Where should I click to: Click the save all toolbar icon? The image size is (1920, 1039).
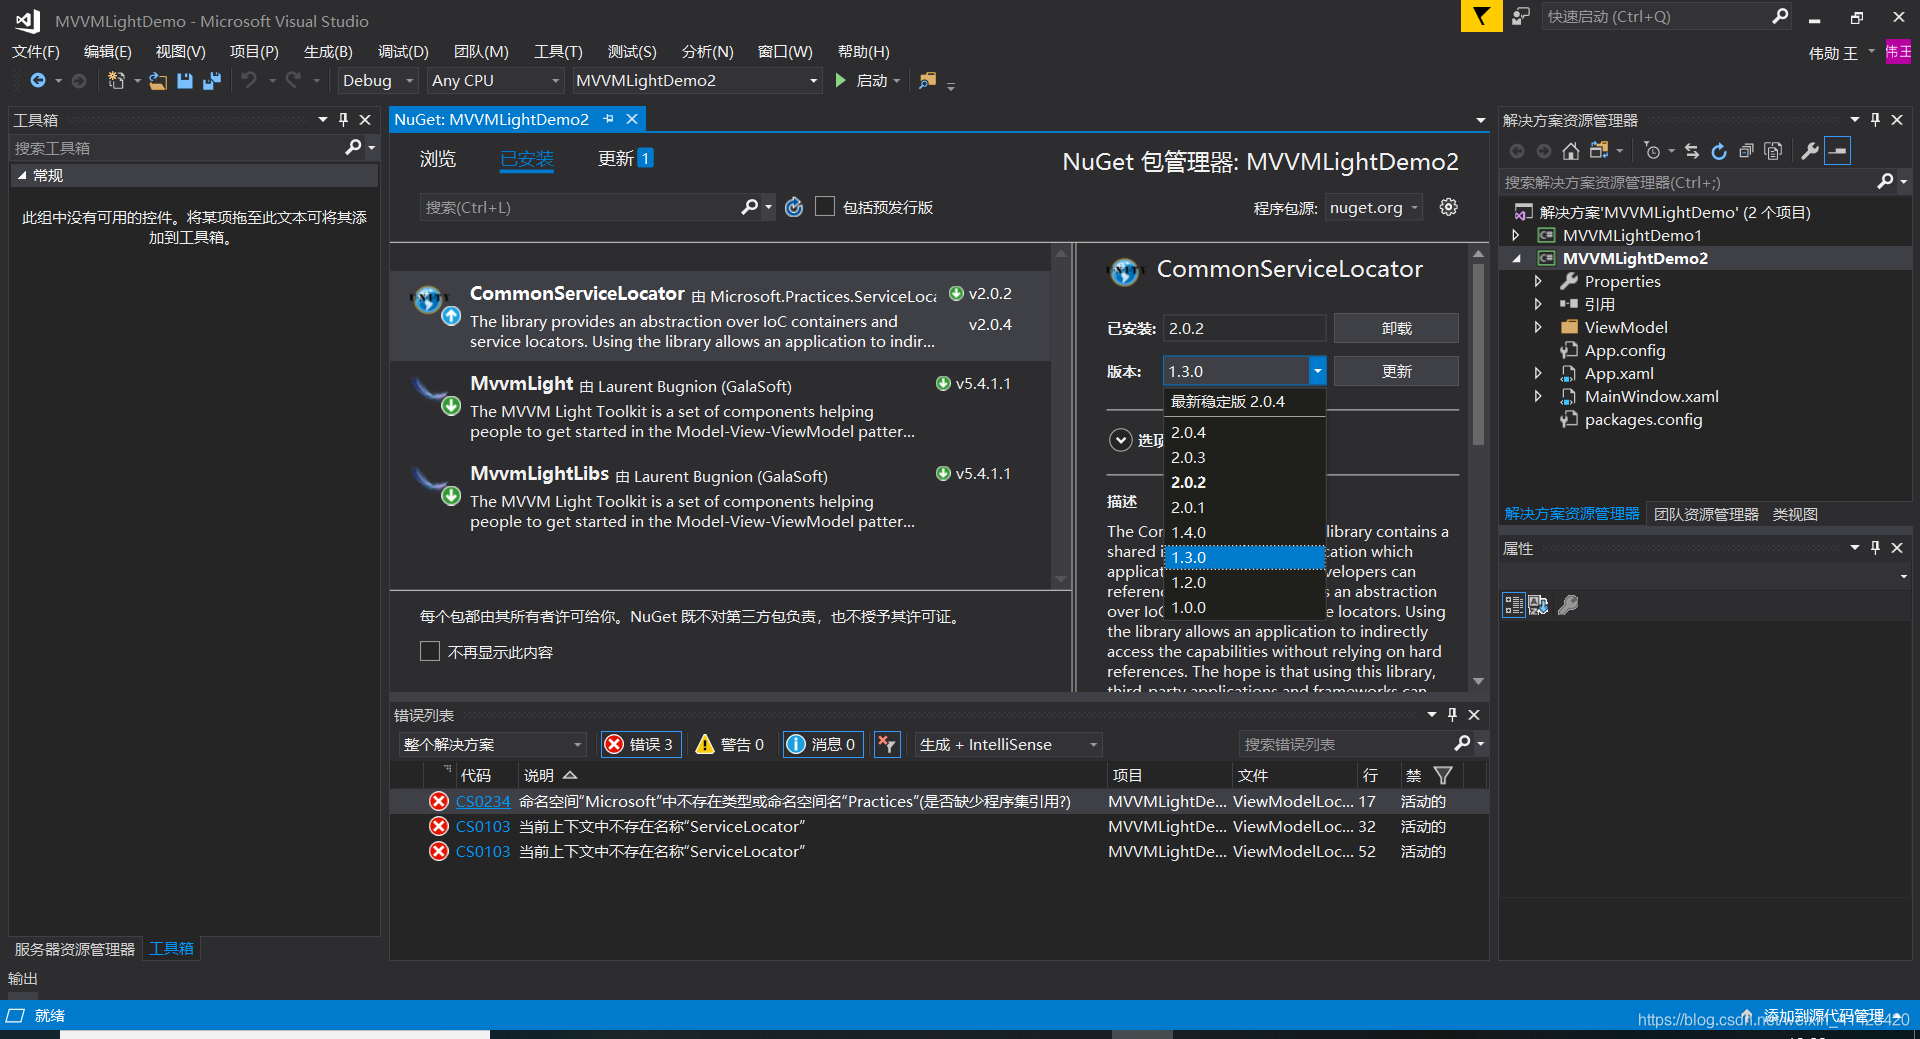pos(212,81)
